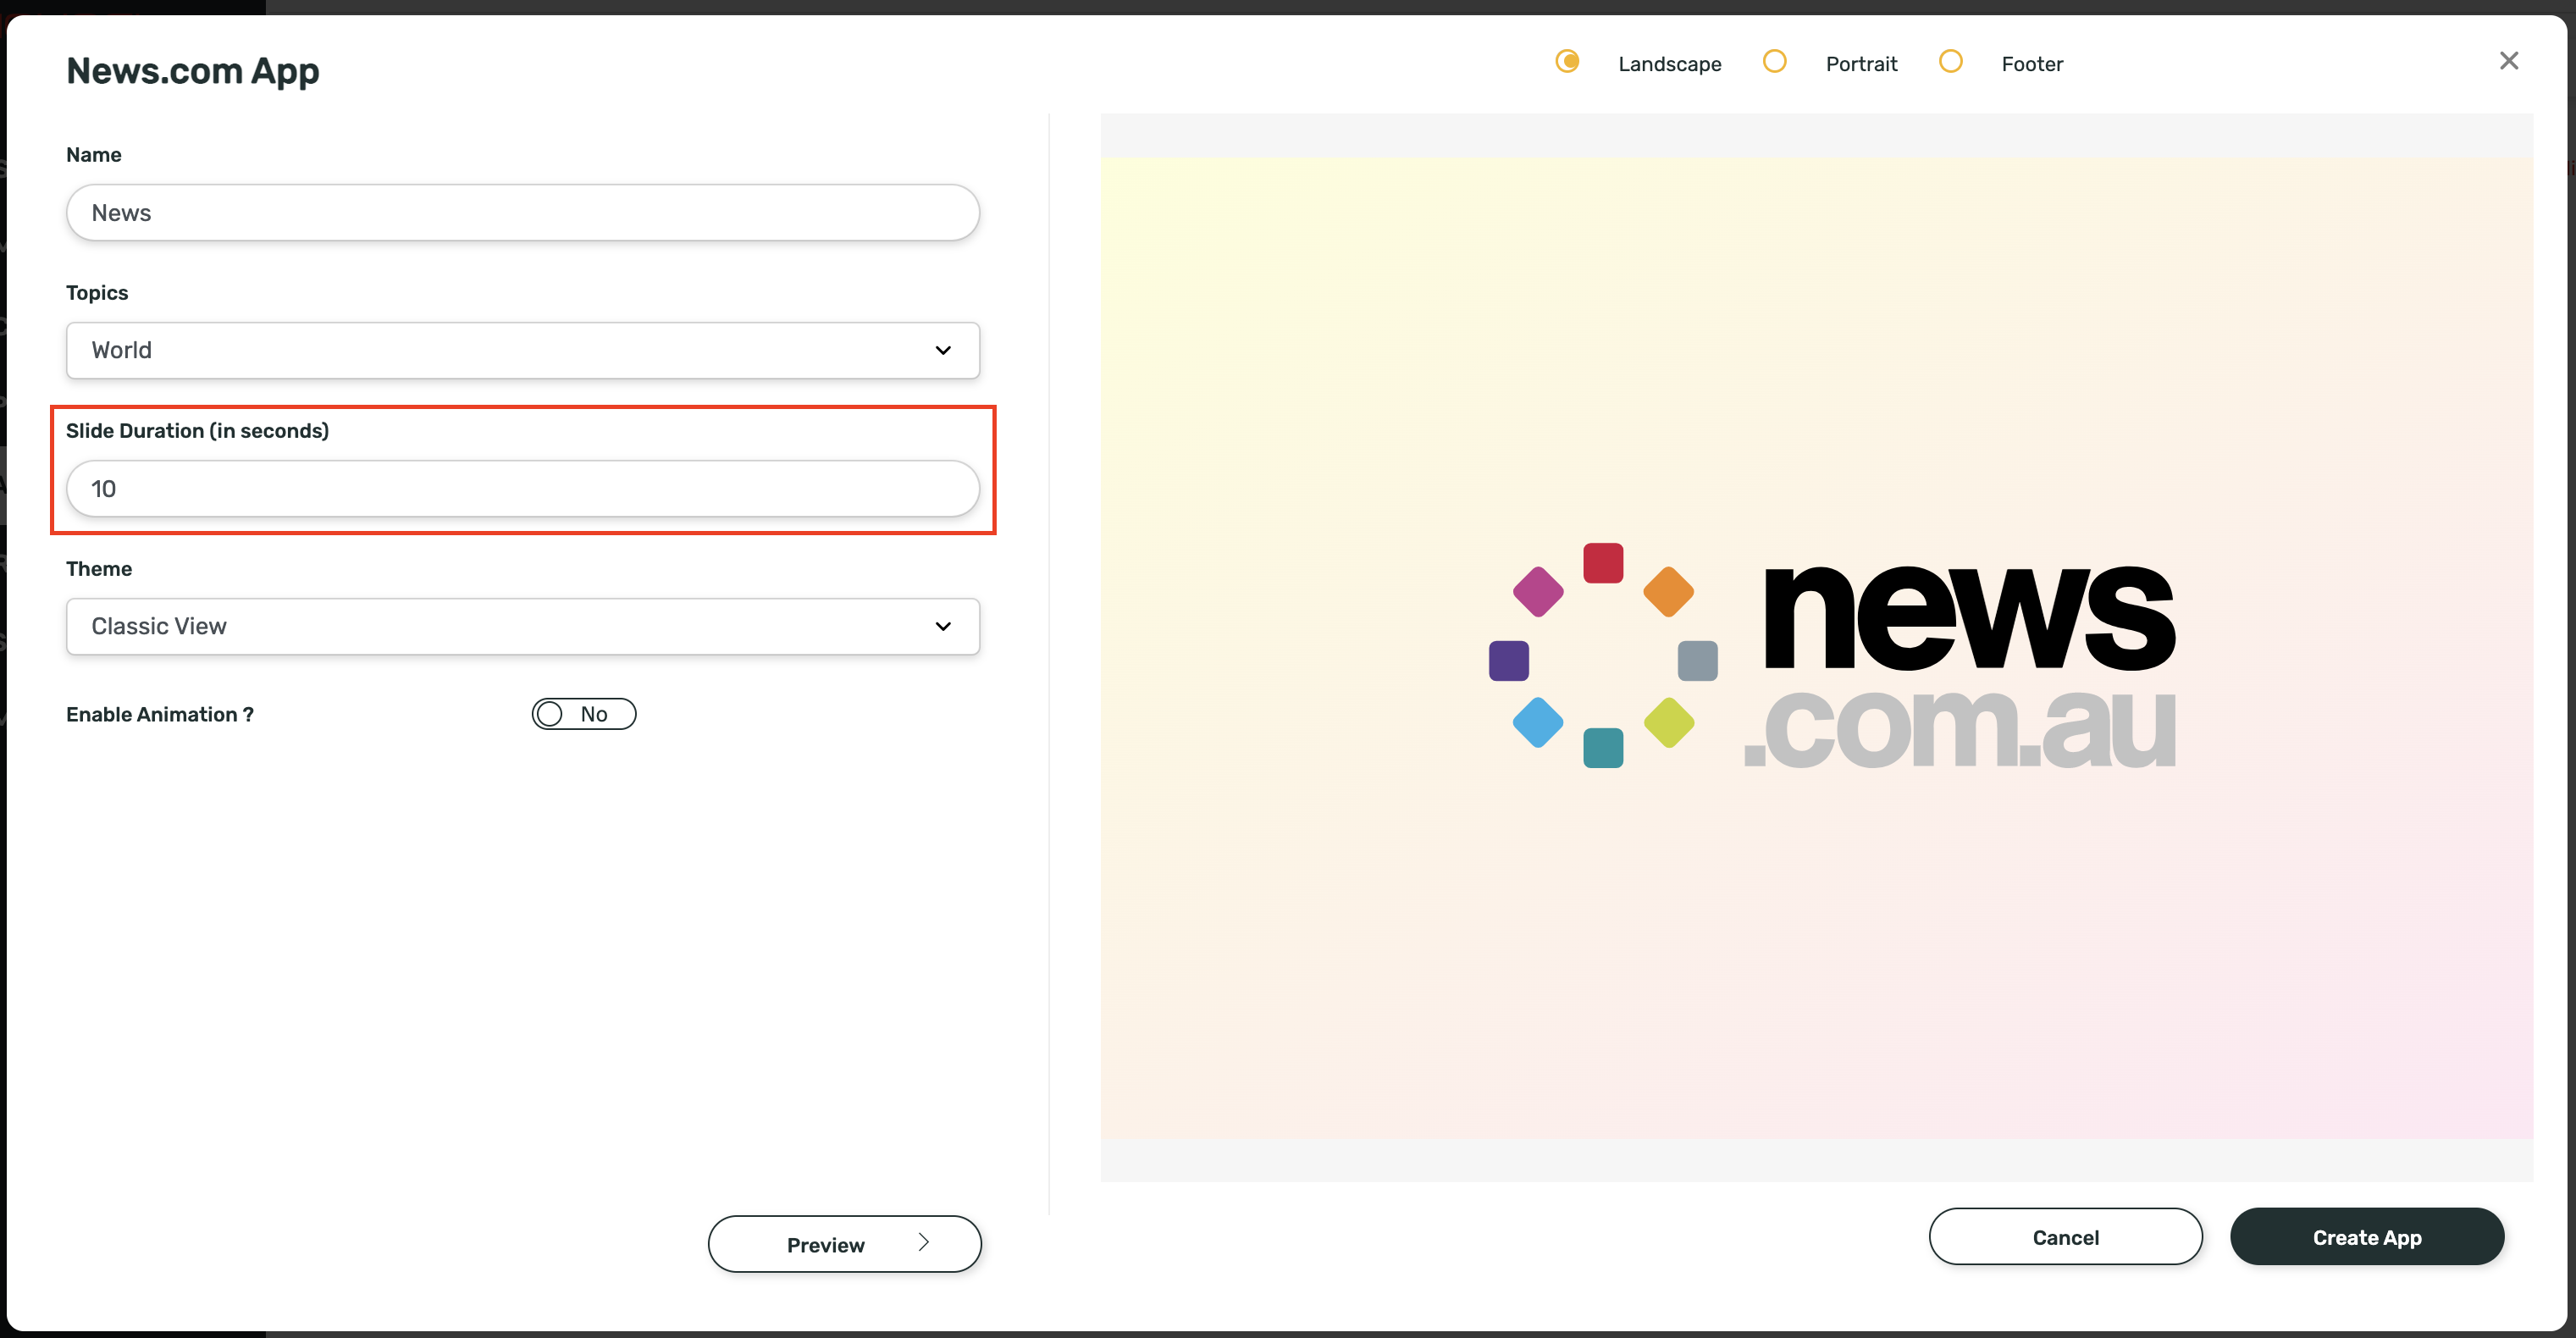Click the Topics dropdown chevron arrow
Image resolution: width=2576 pixels, height=1338 pixels.
pyautogui.click(x=942, y=350)
